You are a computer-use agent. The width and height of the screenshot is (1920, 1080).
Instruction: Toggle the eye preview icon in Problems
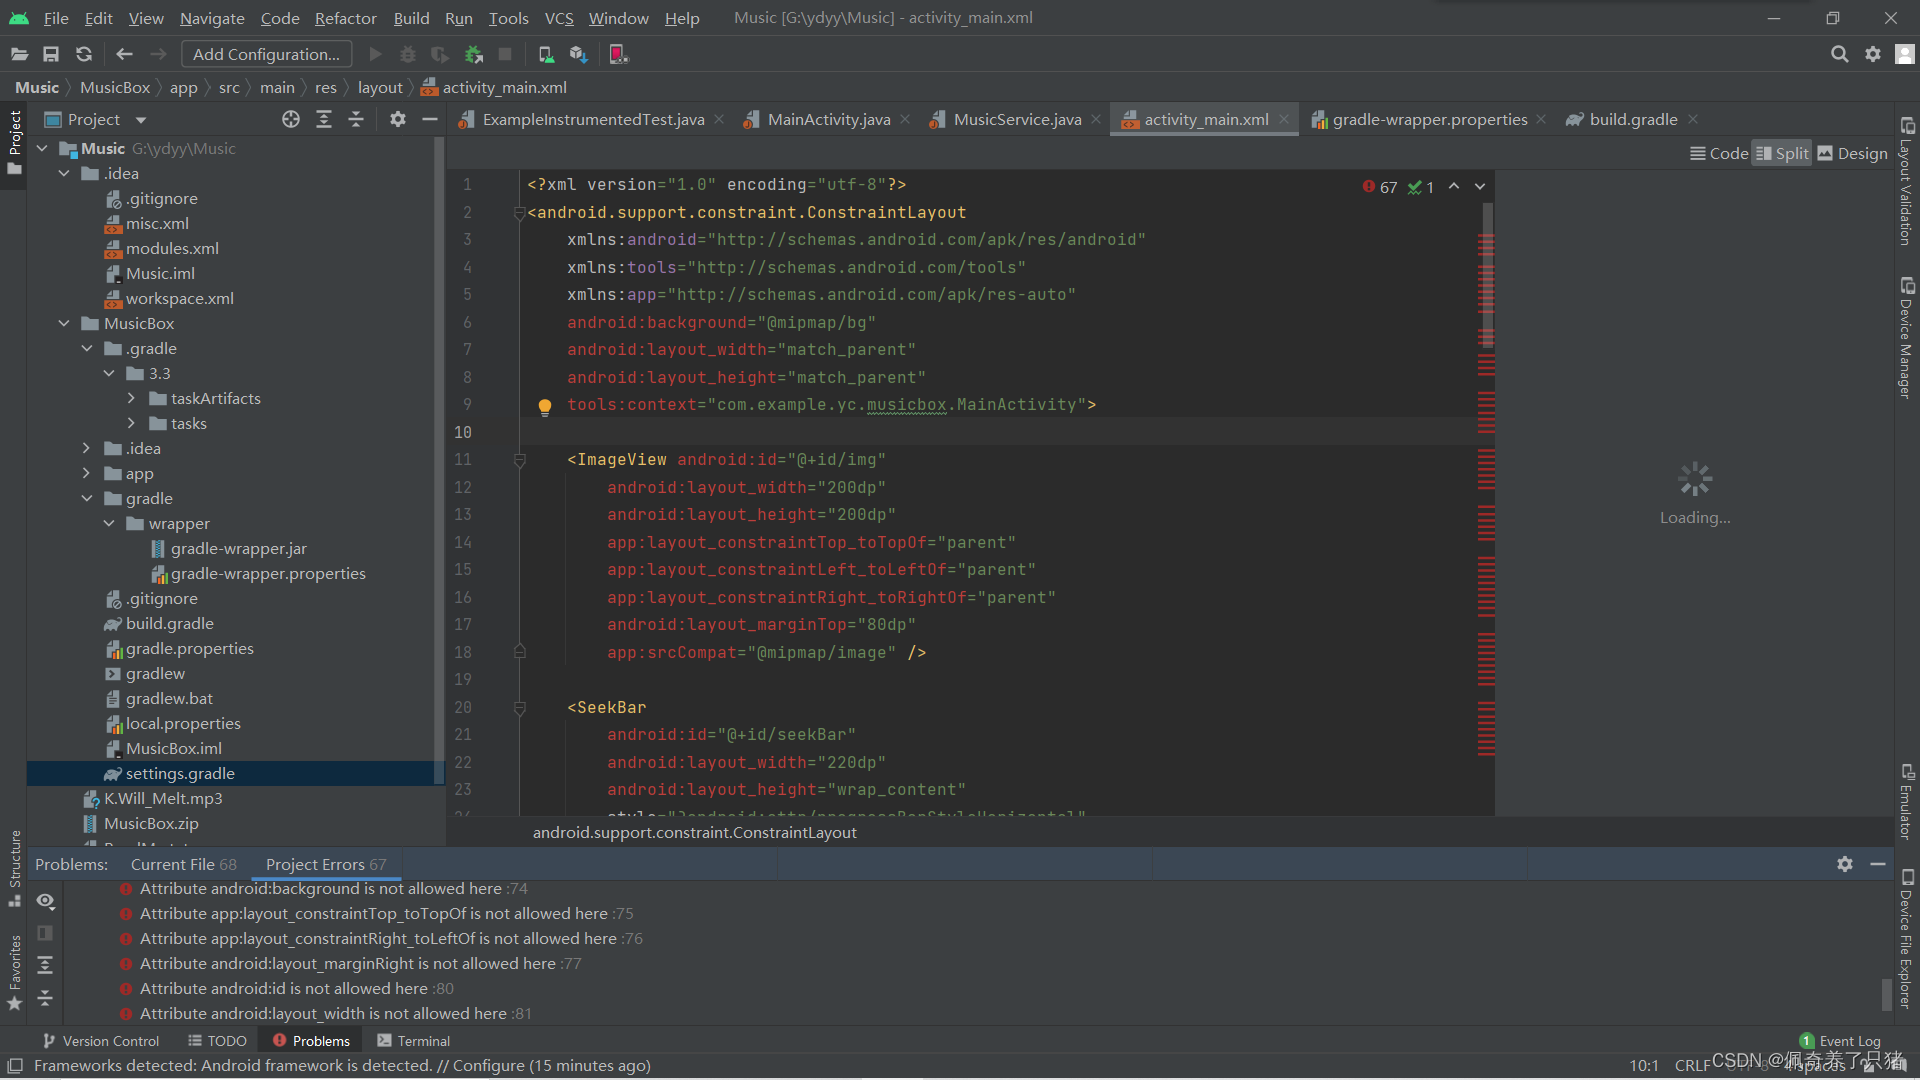click(x=45, y=901)
